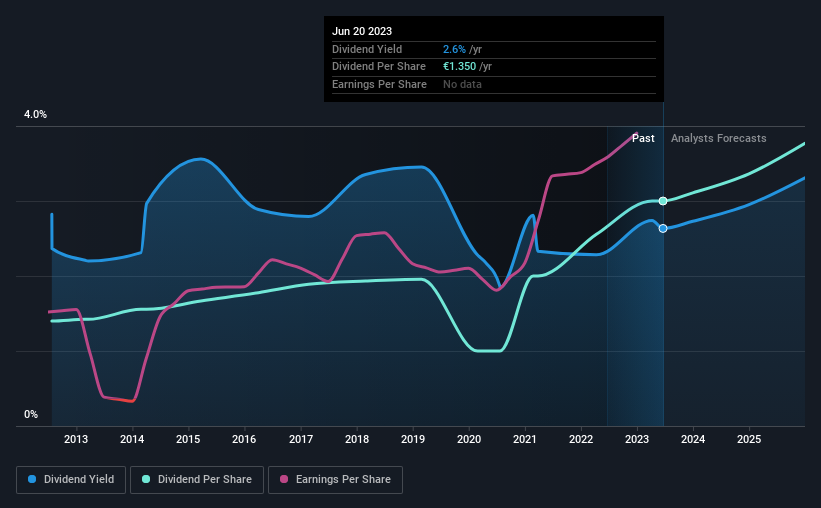This screenshot has width=821, height=508.
Task: Click the teal Dividend Per Share legend dot
Action: click(x=146, y=479)
